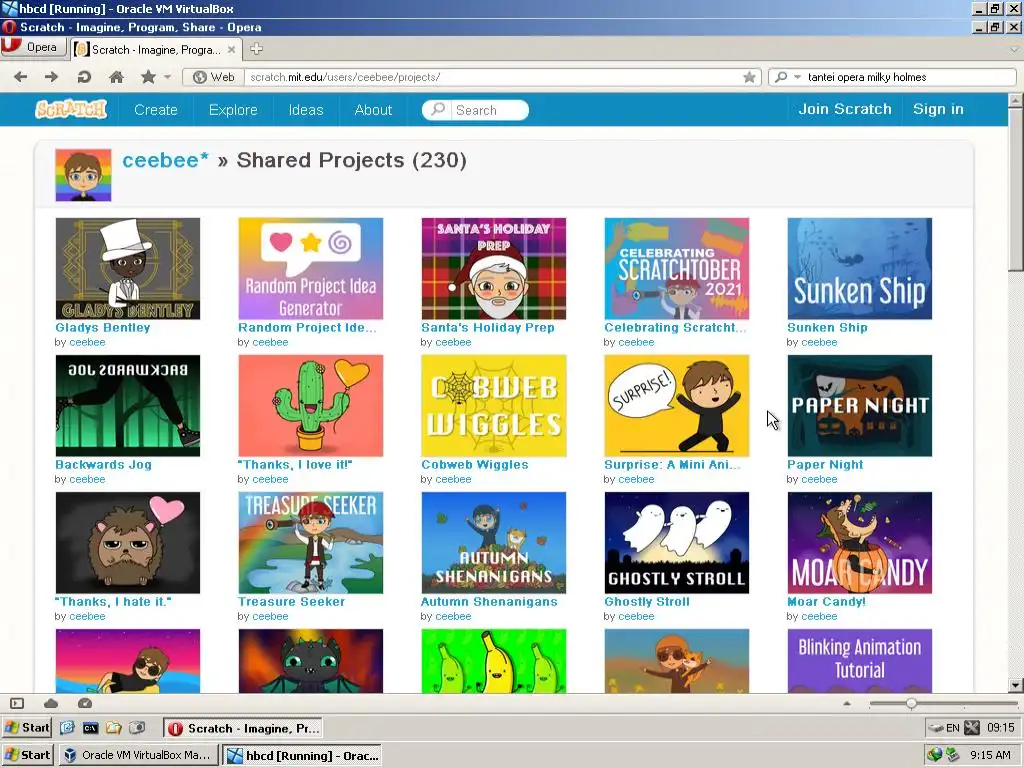Launch the command prompt quick launch icon
Viewport: 1024px width, 768px height.
point(91,728)
